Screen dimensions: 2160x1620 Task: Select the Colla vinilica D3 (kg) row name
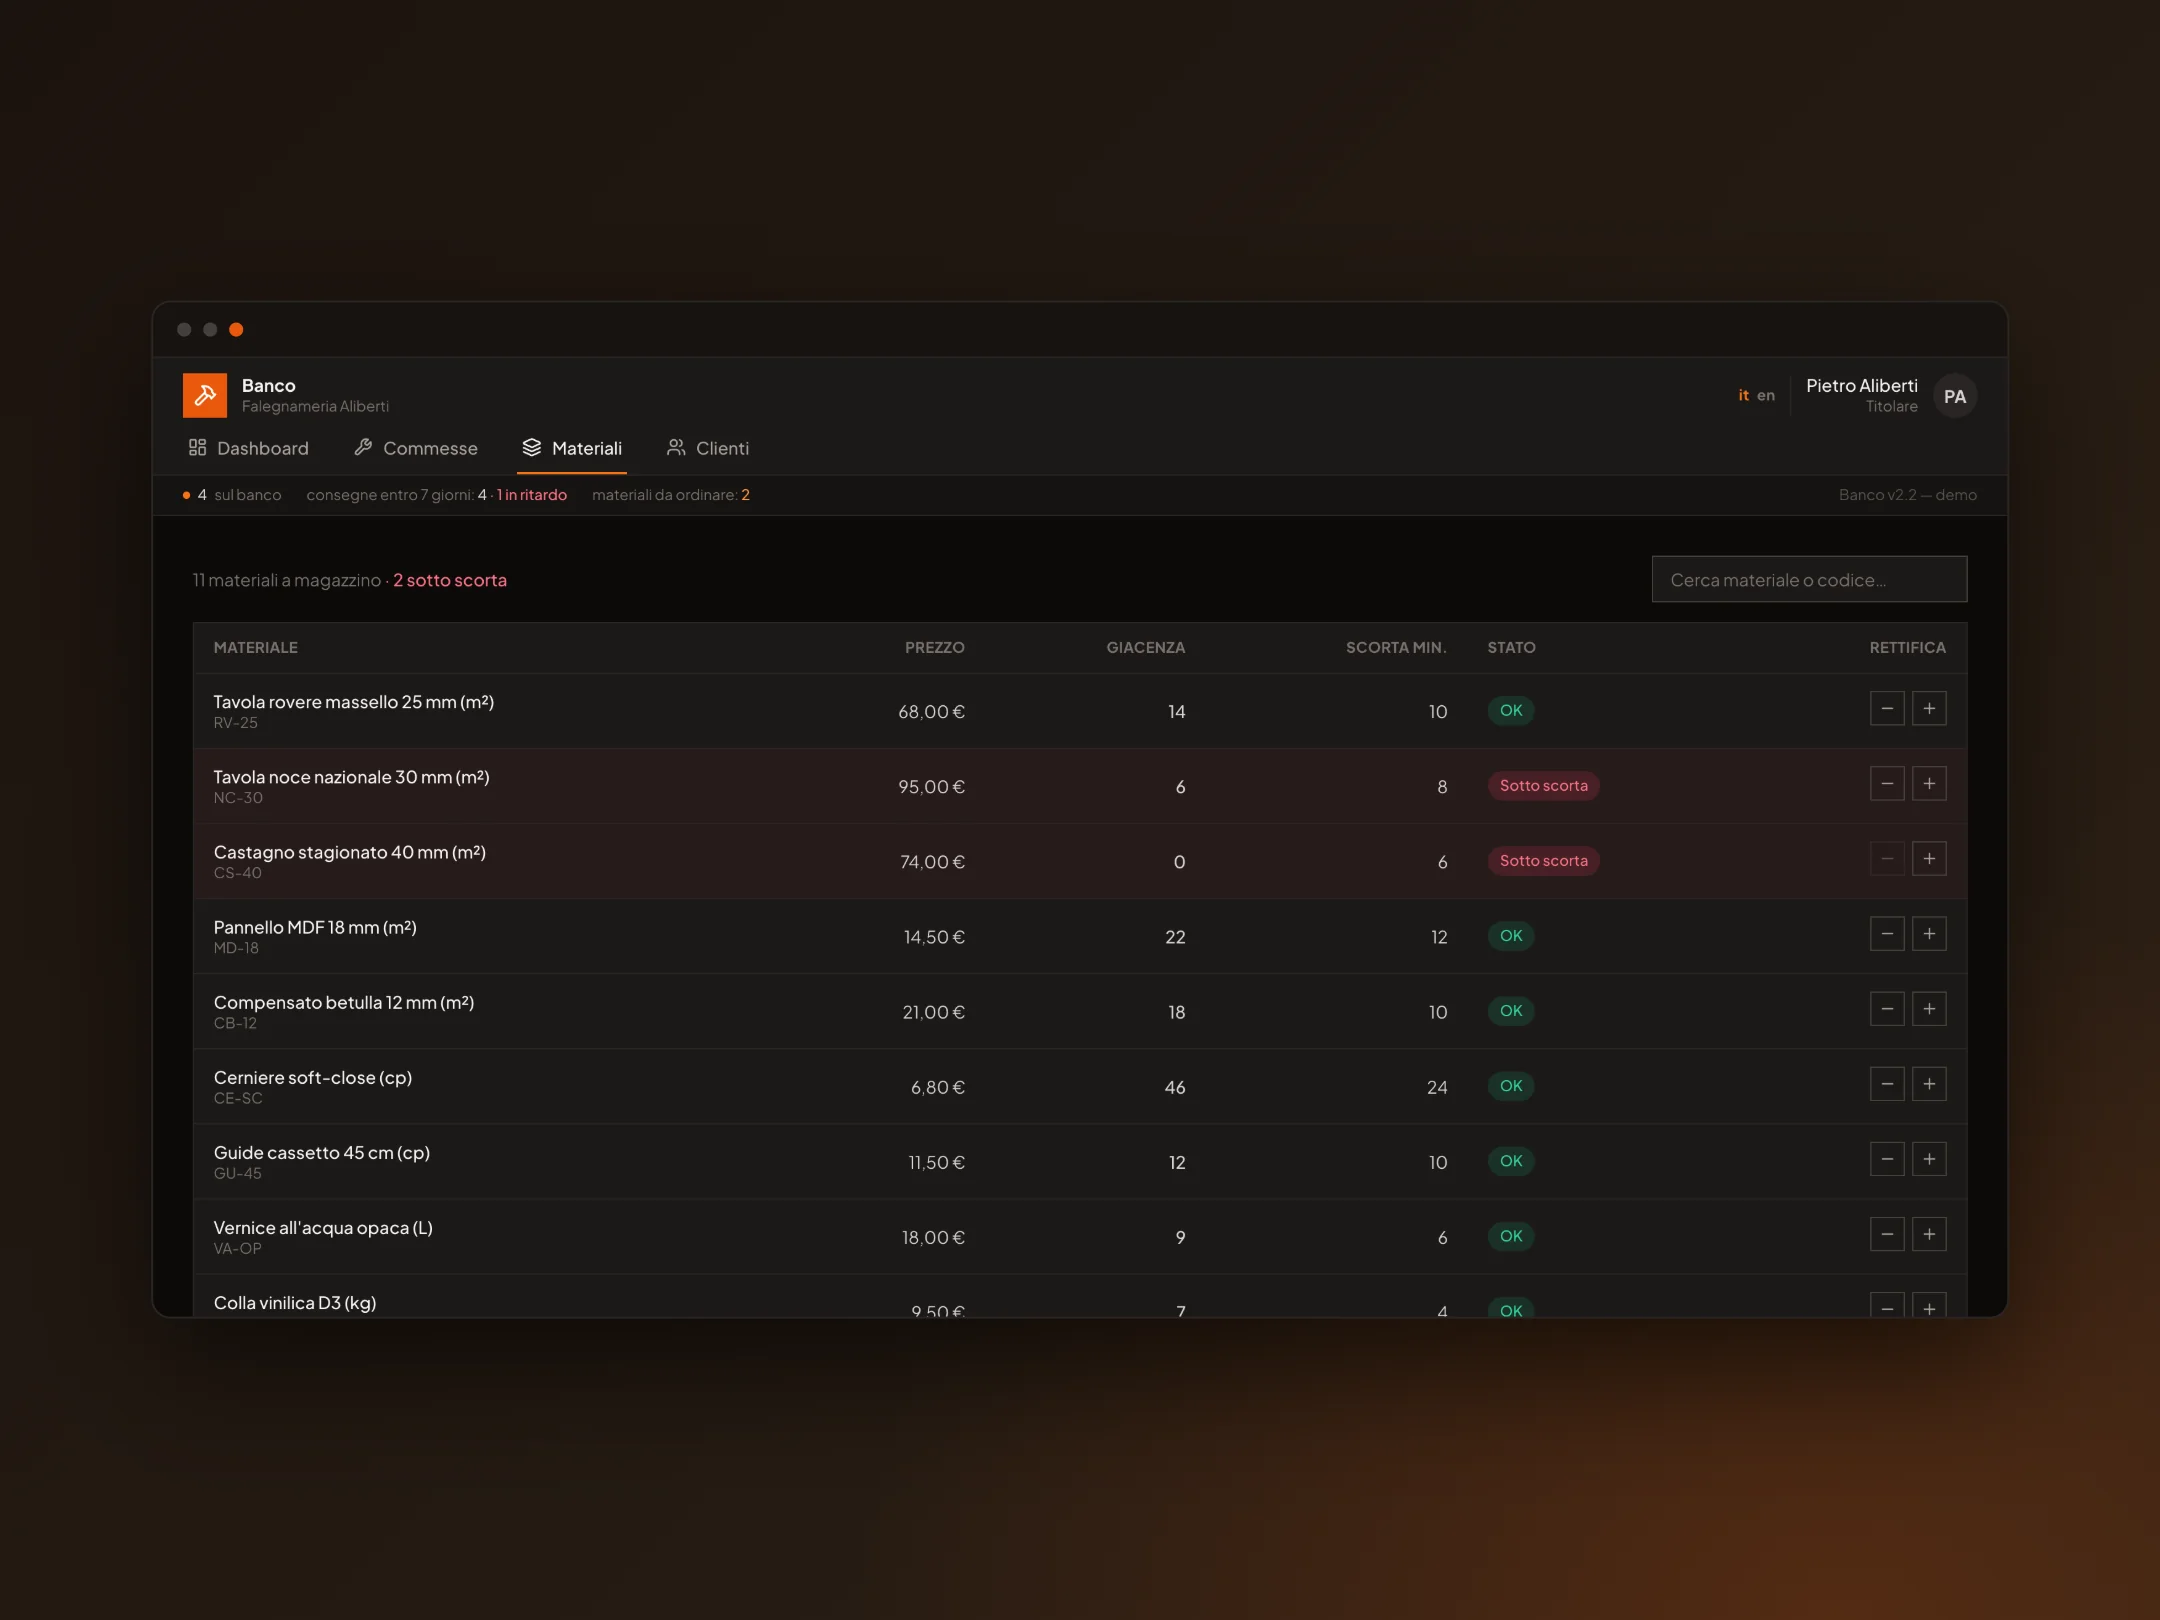pyautogui.click(x=295, y=1303)
